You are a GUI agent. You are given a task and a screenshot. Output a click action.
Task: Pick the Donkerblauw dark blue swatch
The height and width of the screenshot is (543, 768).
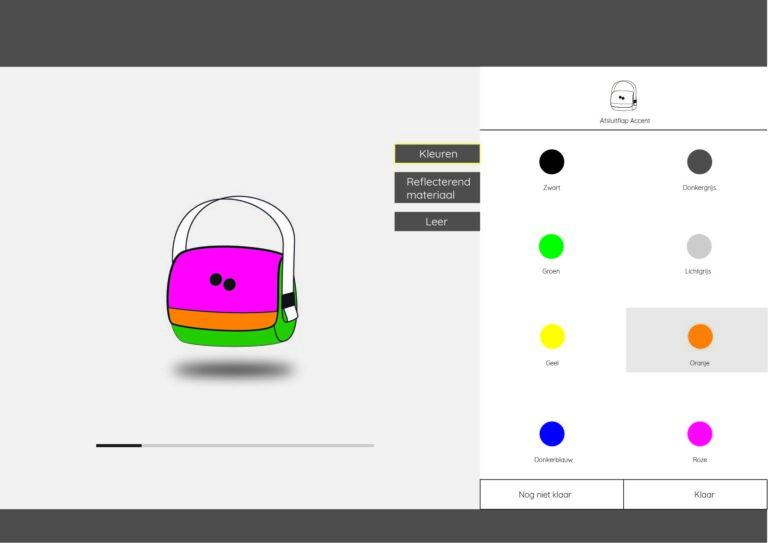click(x=552, y=434)
